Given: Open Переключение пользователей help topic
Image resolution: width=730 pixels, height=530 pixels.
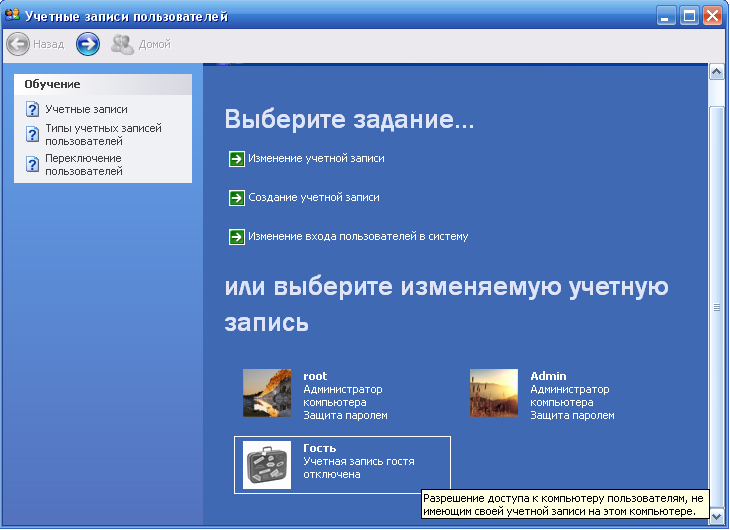Looking at the screenshot, I should click(x=84, y=164).
